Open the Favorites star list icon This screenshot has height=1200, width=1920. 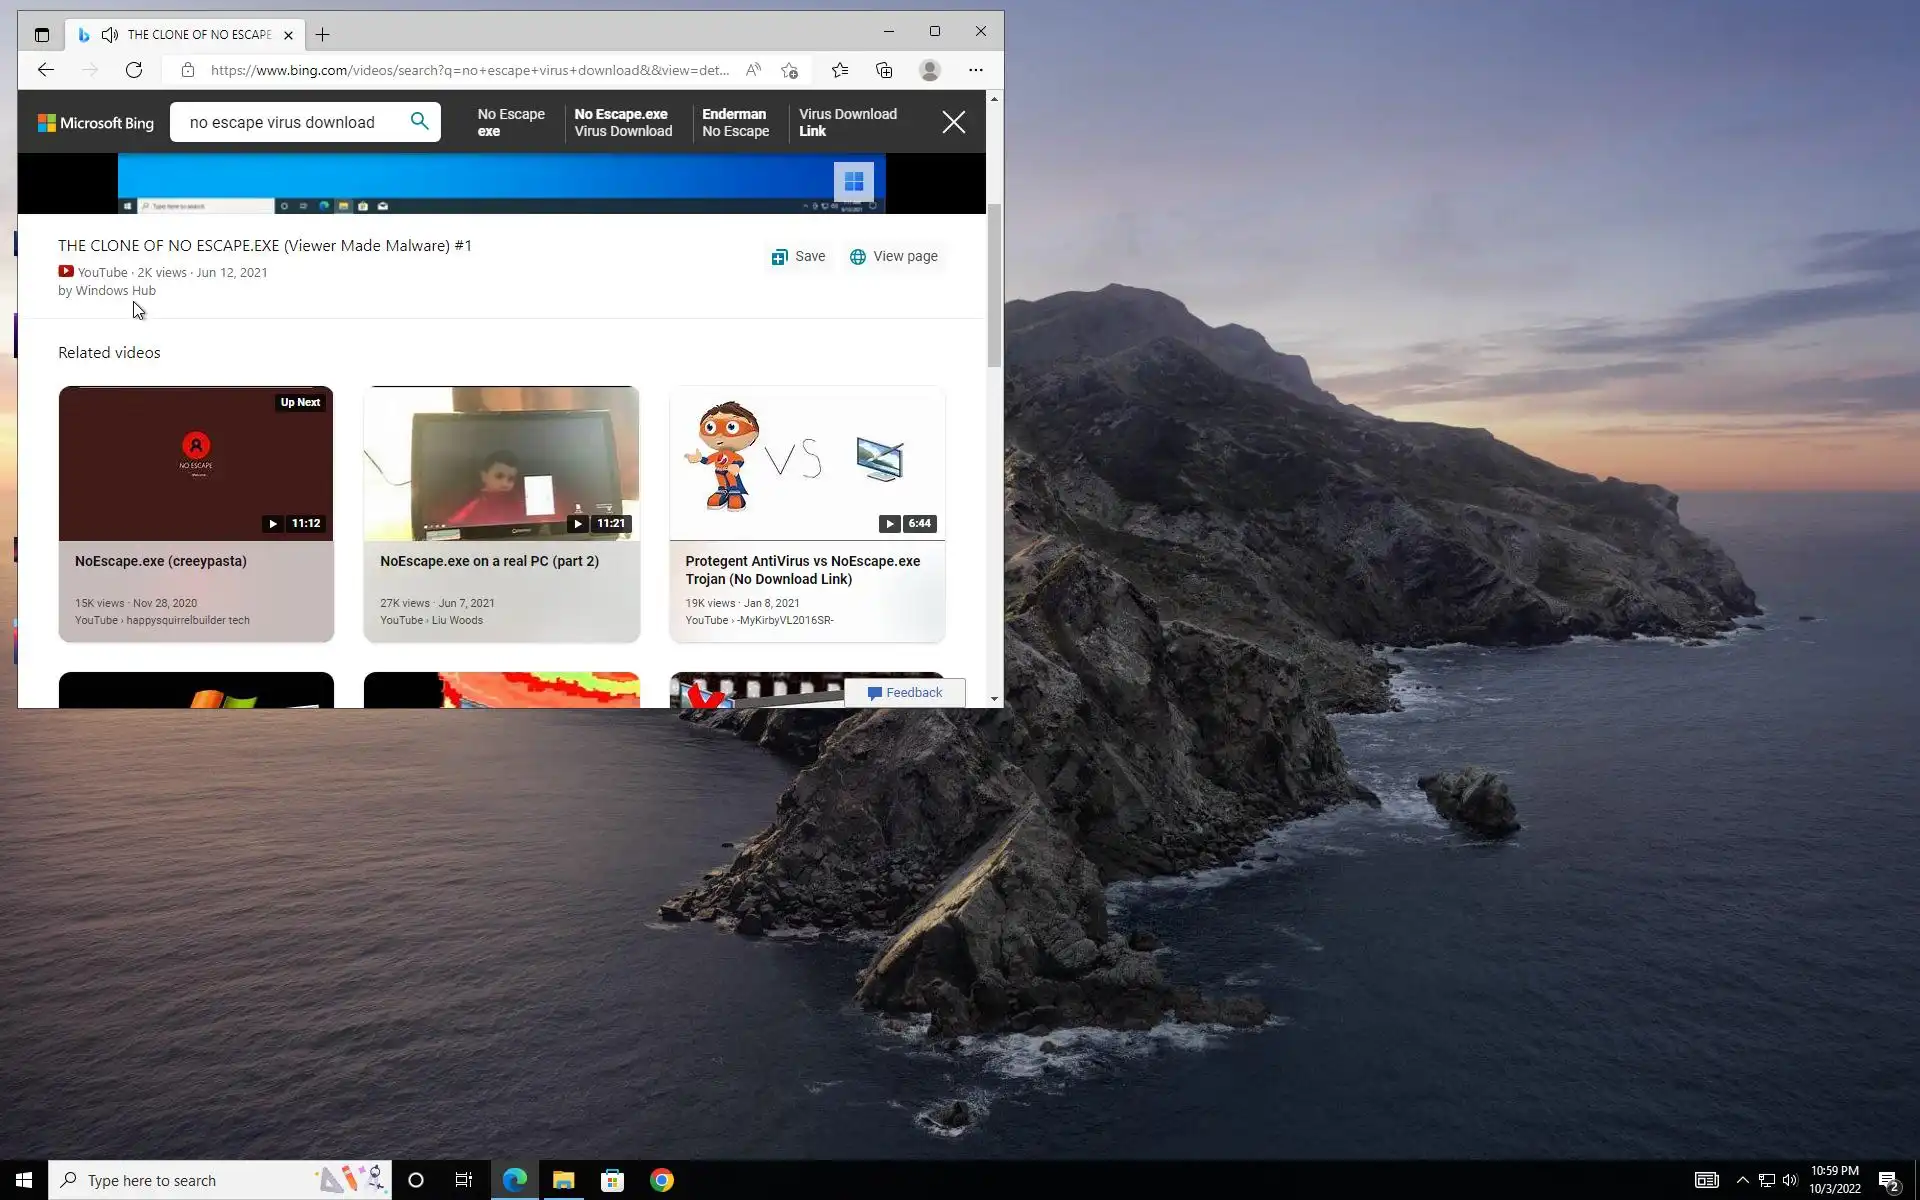click(x=840, y=70)
